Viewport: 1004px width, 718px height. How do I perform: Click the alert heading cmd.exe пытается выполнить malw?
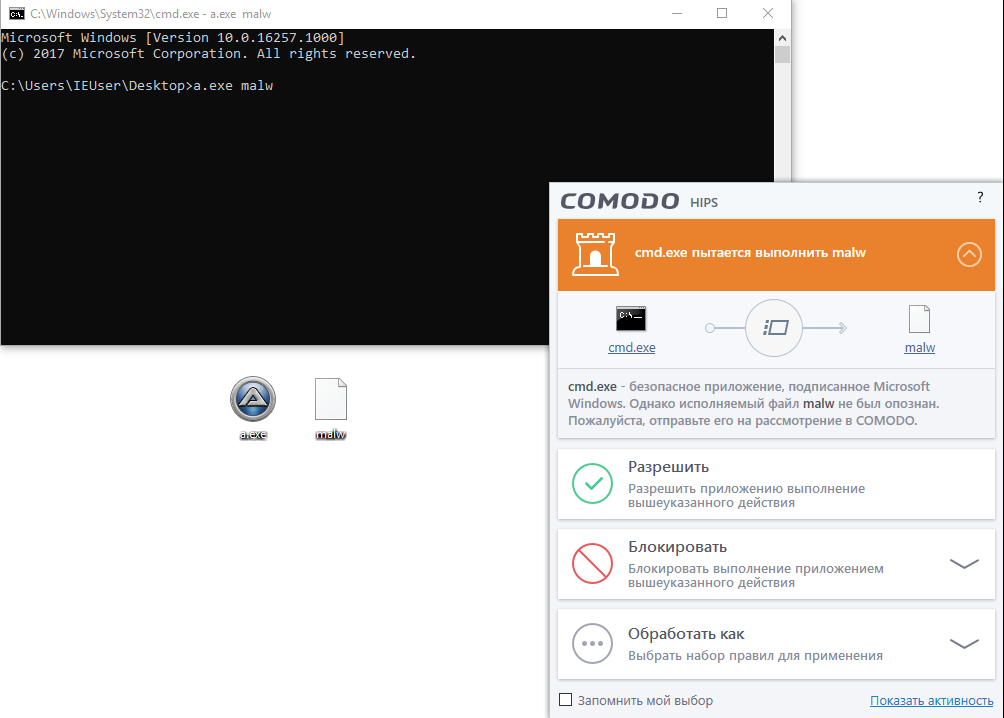click(750, 252)
